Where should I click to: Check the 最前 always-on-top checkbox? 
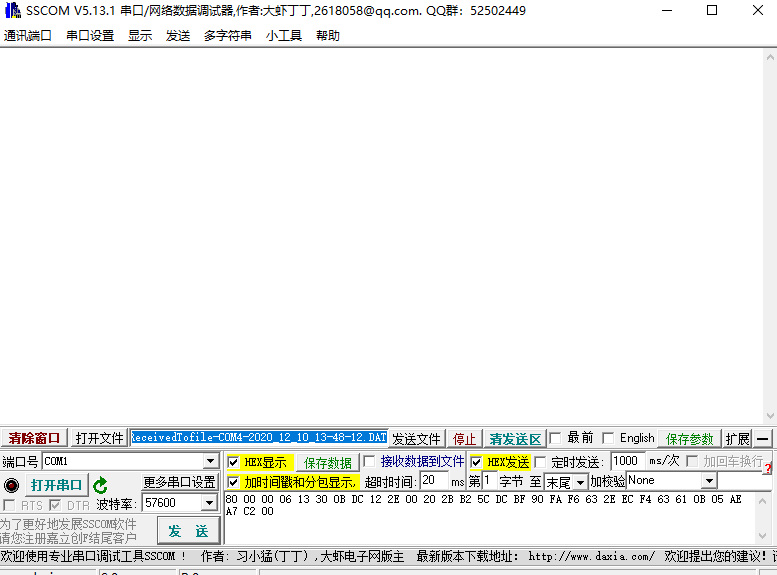[555, 438]
